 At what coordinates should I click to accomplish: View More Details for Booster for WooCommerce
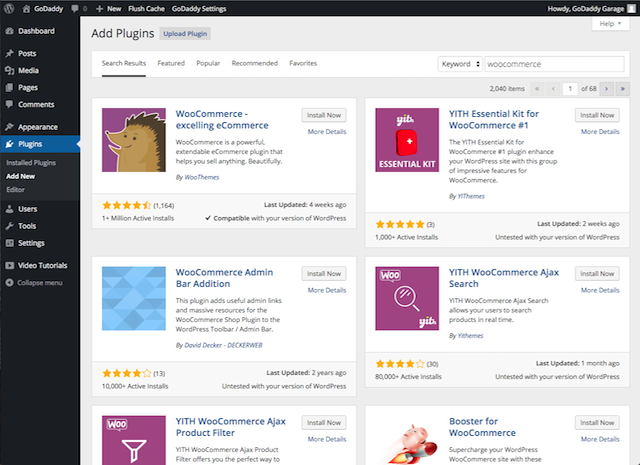click(x=600, y=439)
